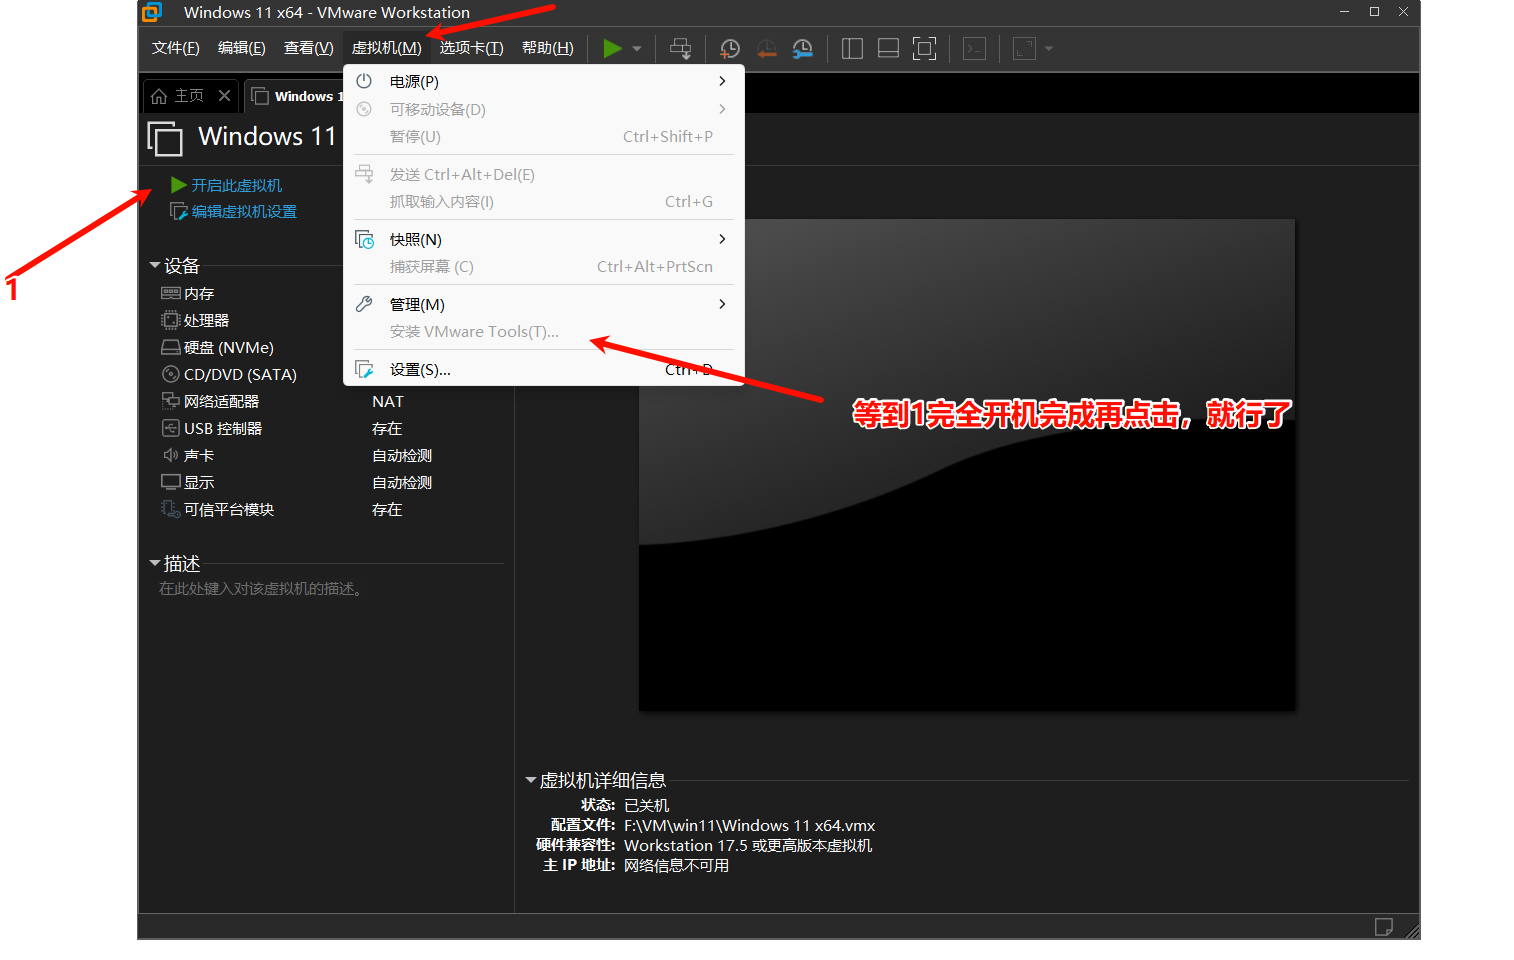Viewport: 1514px width, 960px height.
Task: Open the 选项卡(T) menu
Action: point(472,48)
